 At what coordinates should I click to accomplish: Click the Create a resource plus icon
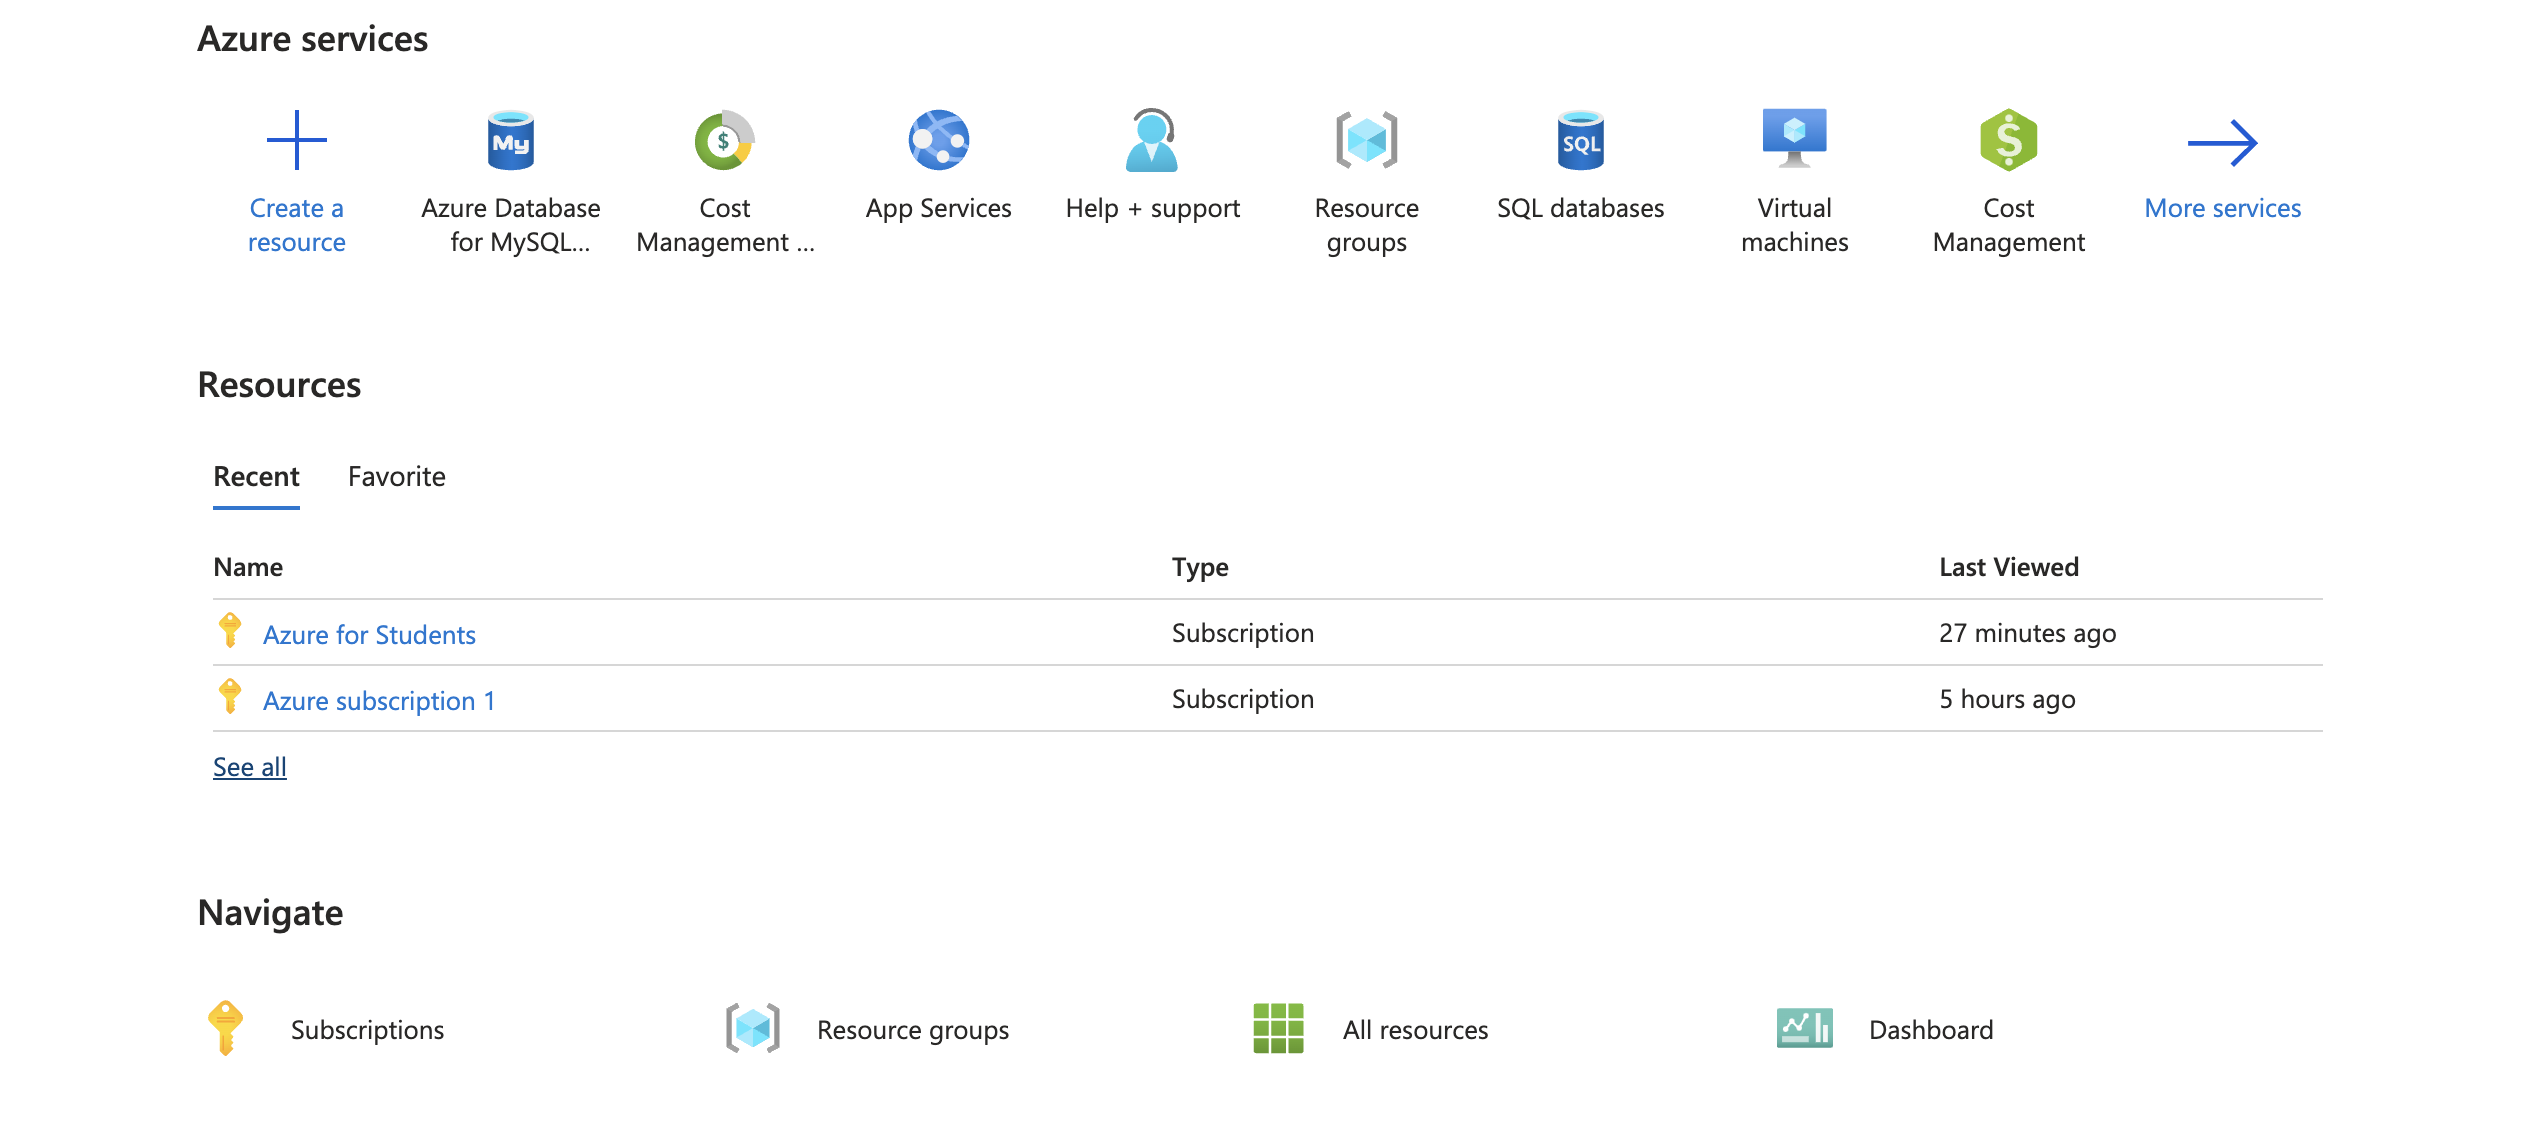(296, 140)
